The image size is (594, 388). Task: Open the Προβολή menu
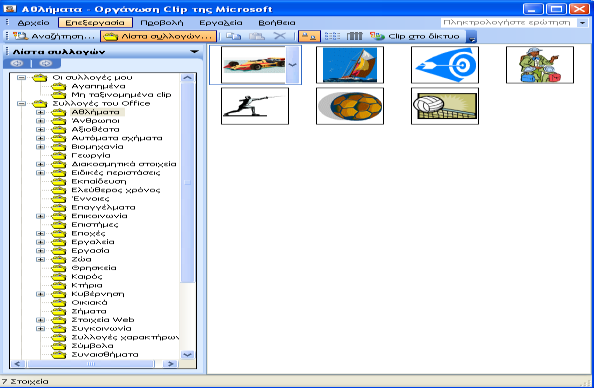coord(162,23)
